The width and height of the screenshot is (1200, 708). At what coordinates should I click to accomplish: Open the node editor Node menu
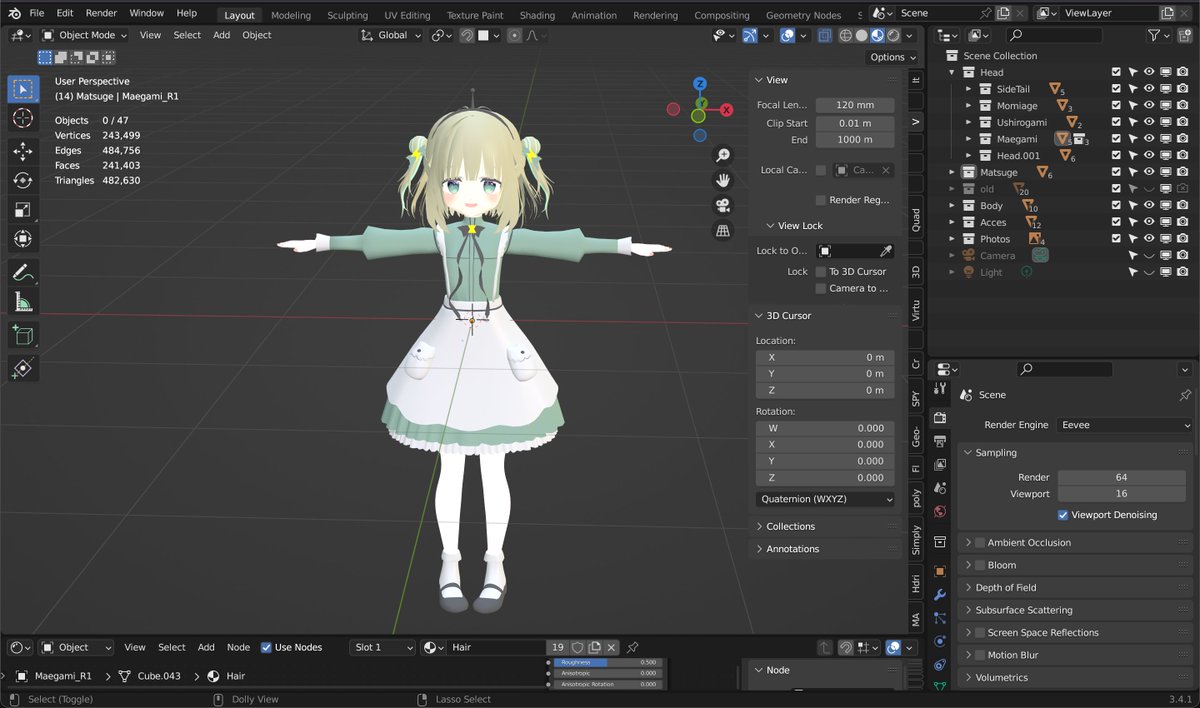[x=238, y=647]
